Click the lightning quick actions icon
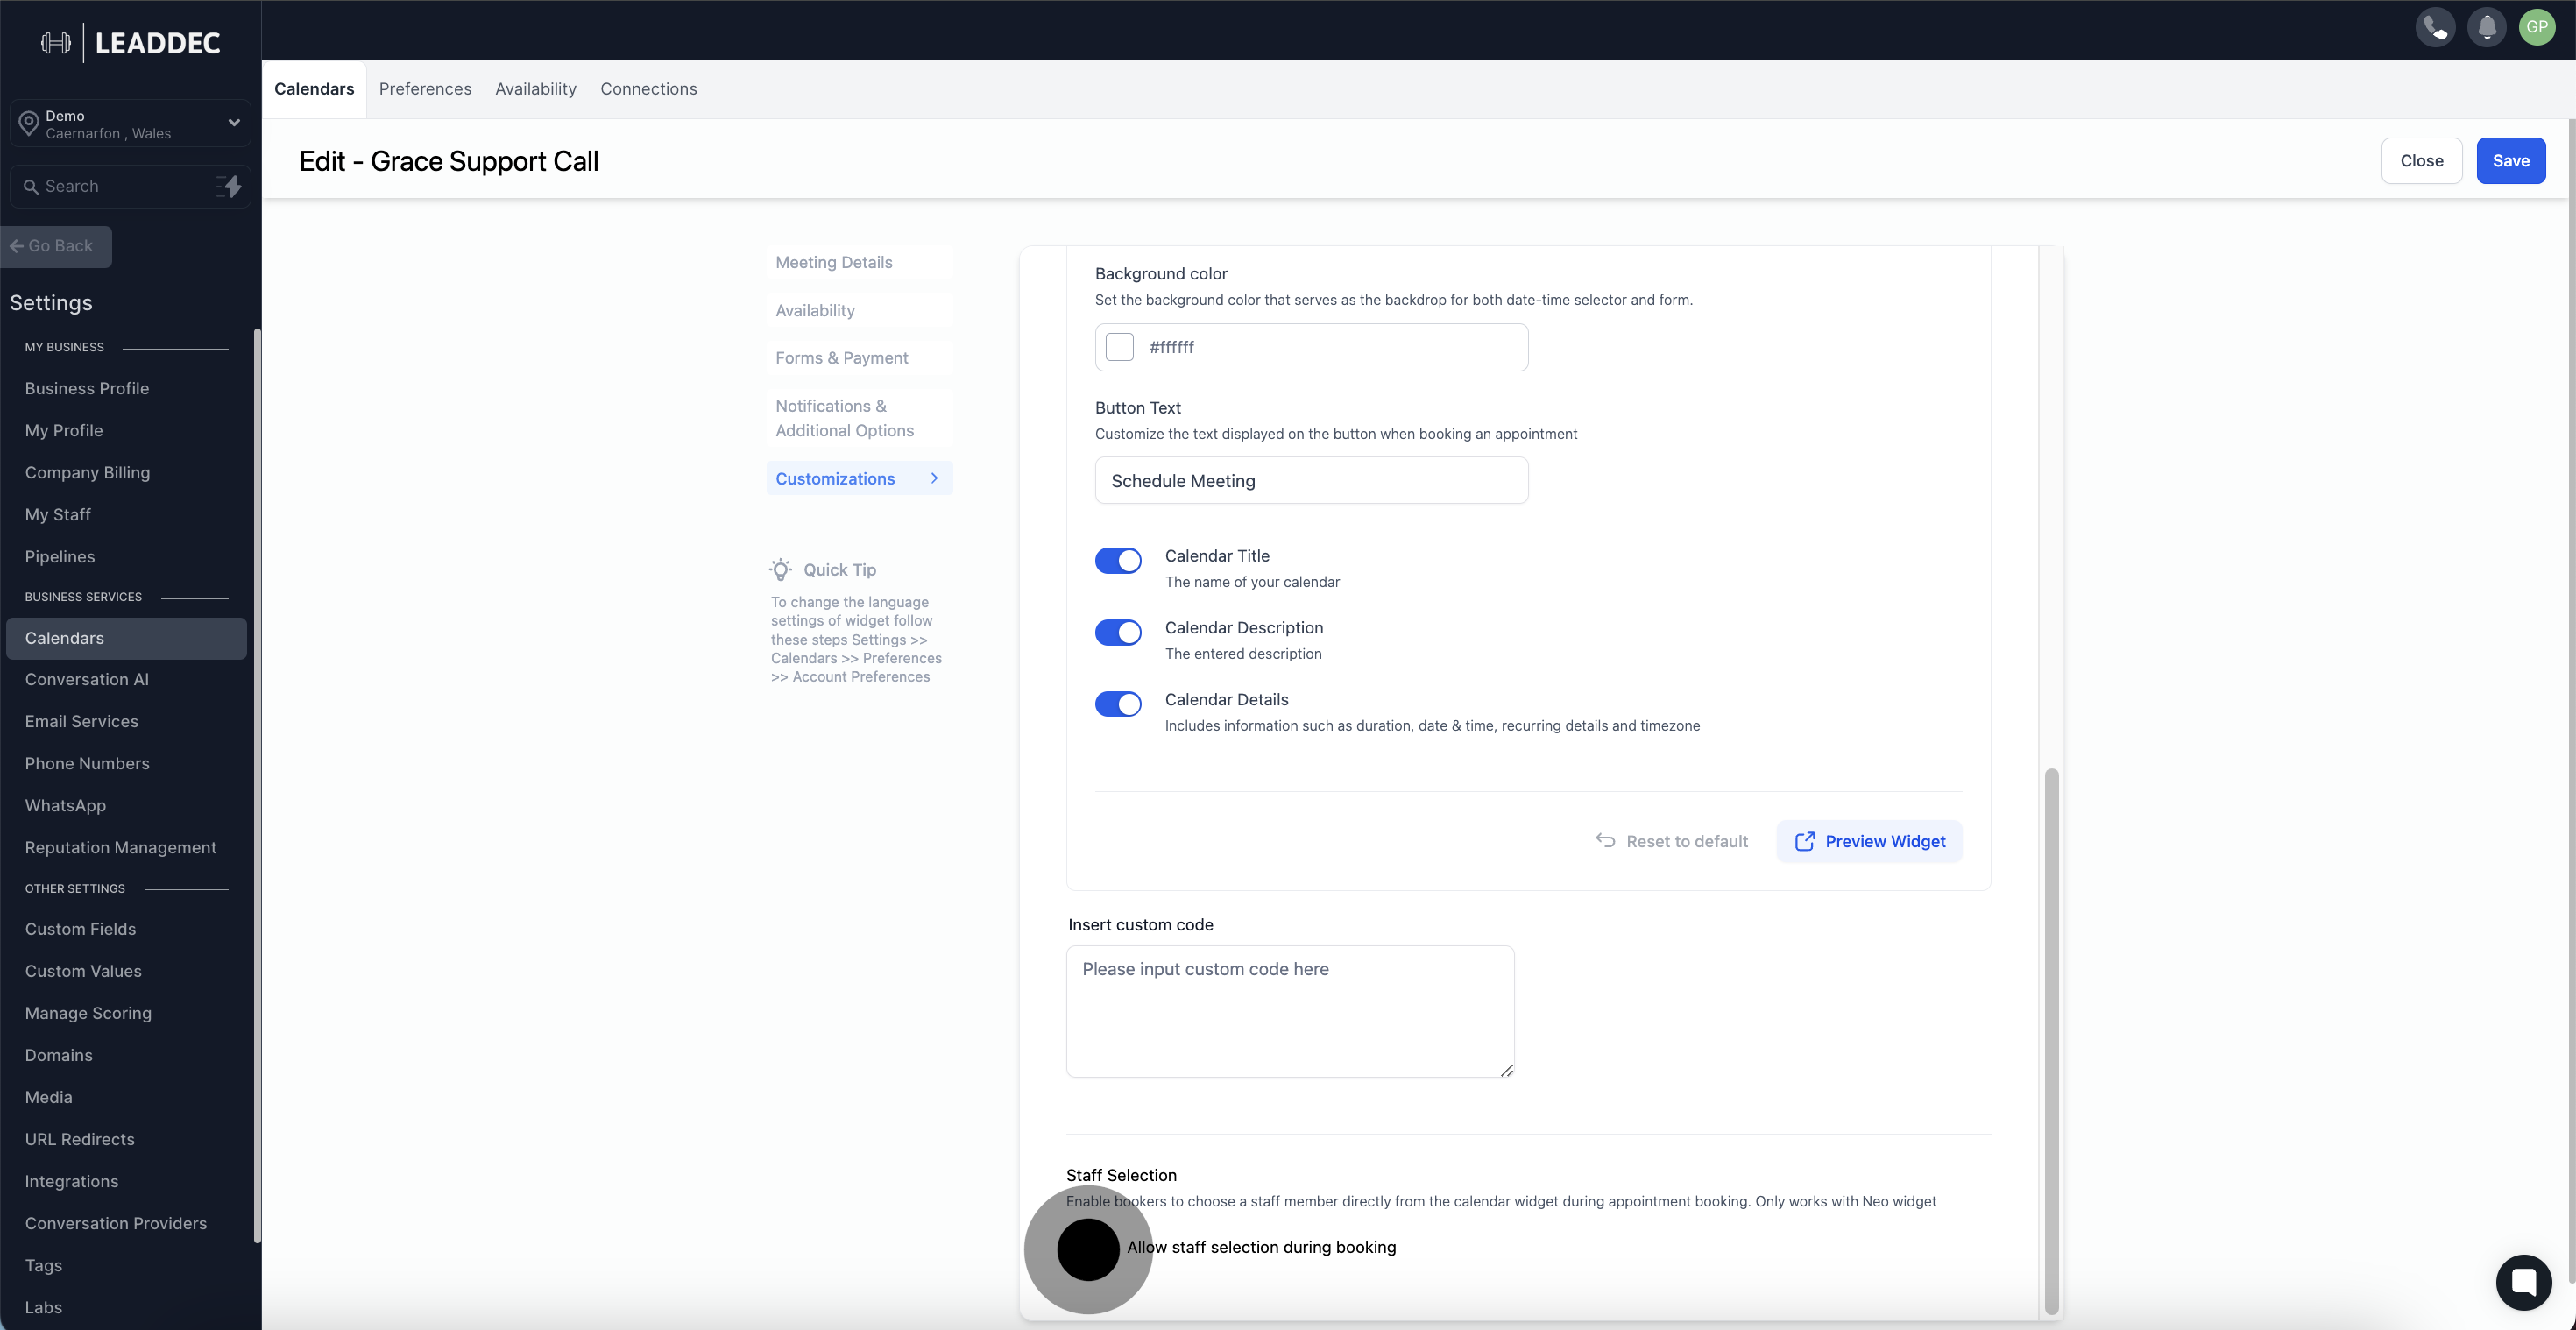 (x=230, y=186)
